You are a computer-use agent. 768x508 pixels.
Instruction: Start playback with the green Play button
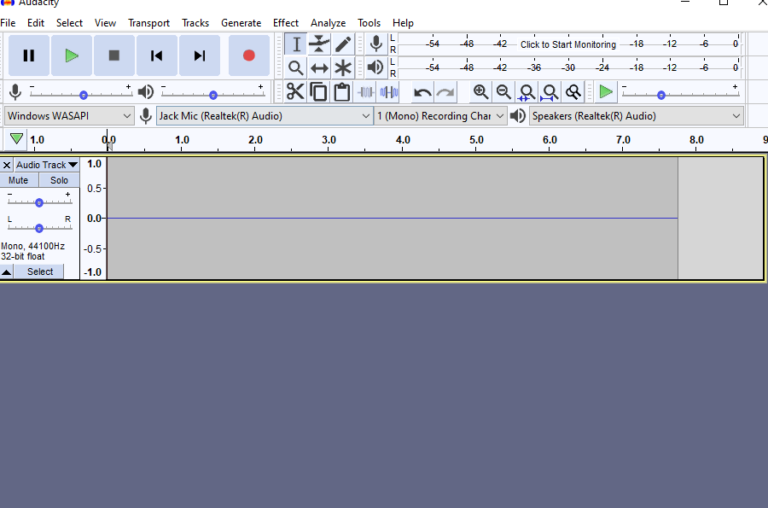pos(72,55)
